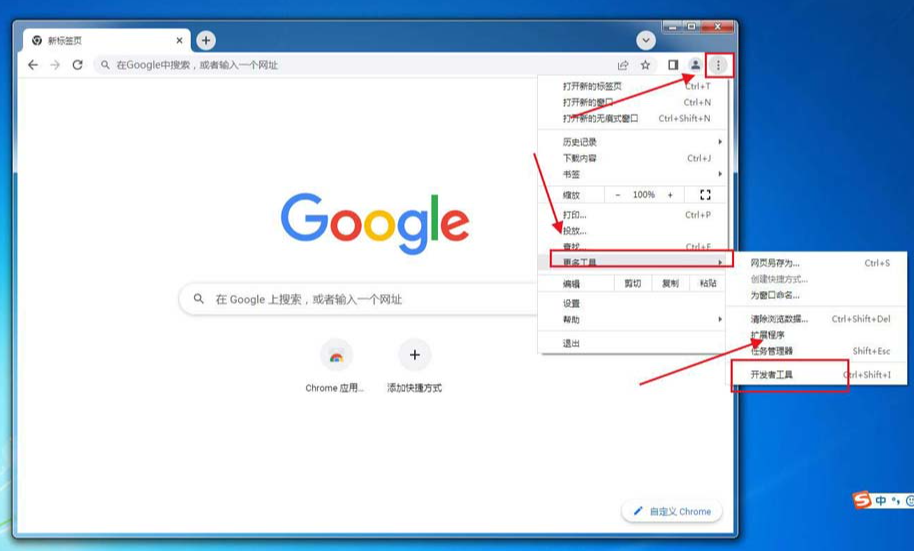The height and width of the screenshot is (551, 914).
Task: Select 网页另存为 submenu item
Action: 817,263
